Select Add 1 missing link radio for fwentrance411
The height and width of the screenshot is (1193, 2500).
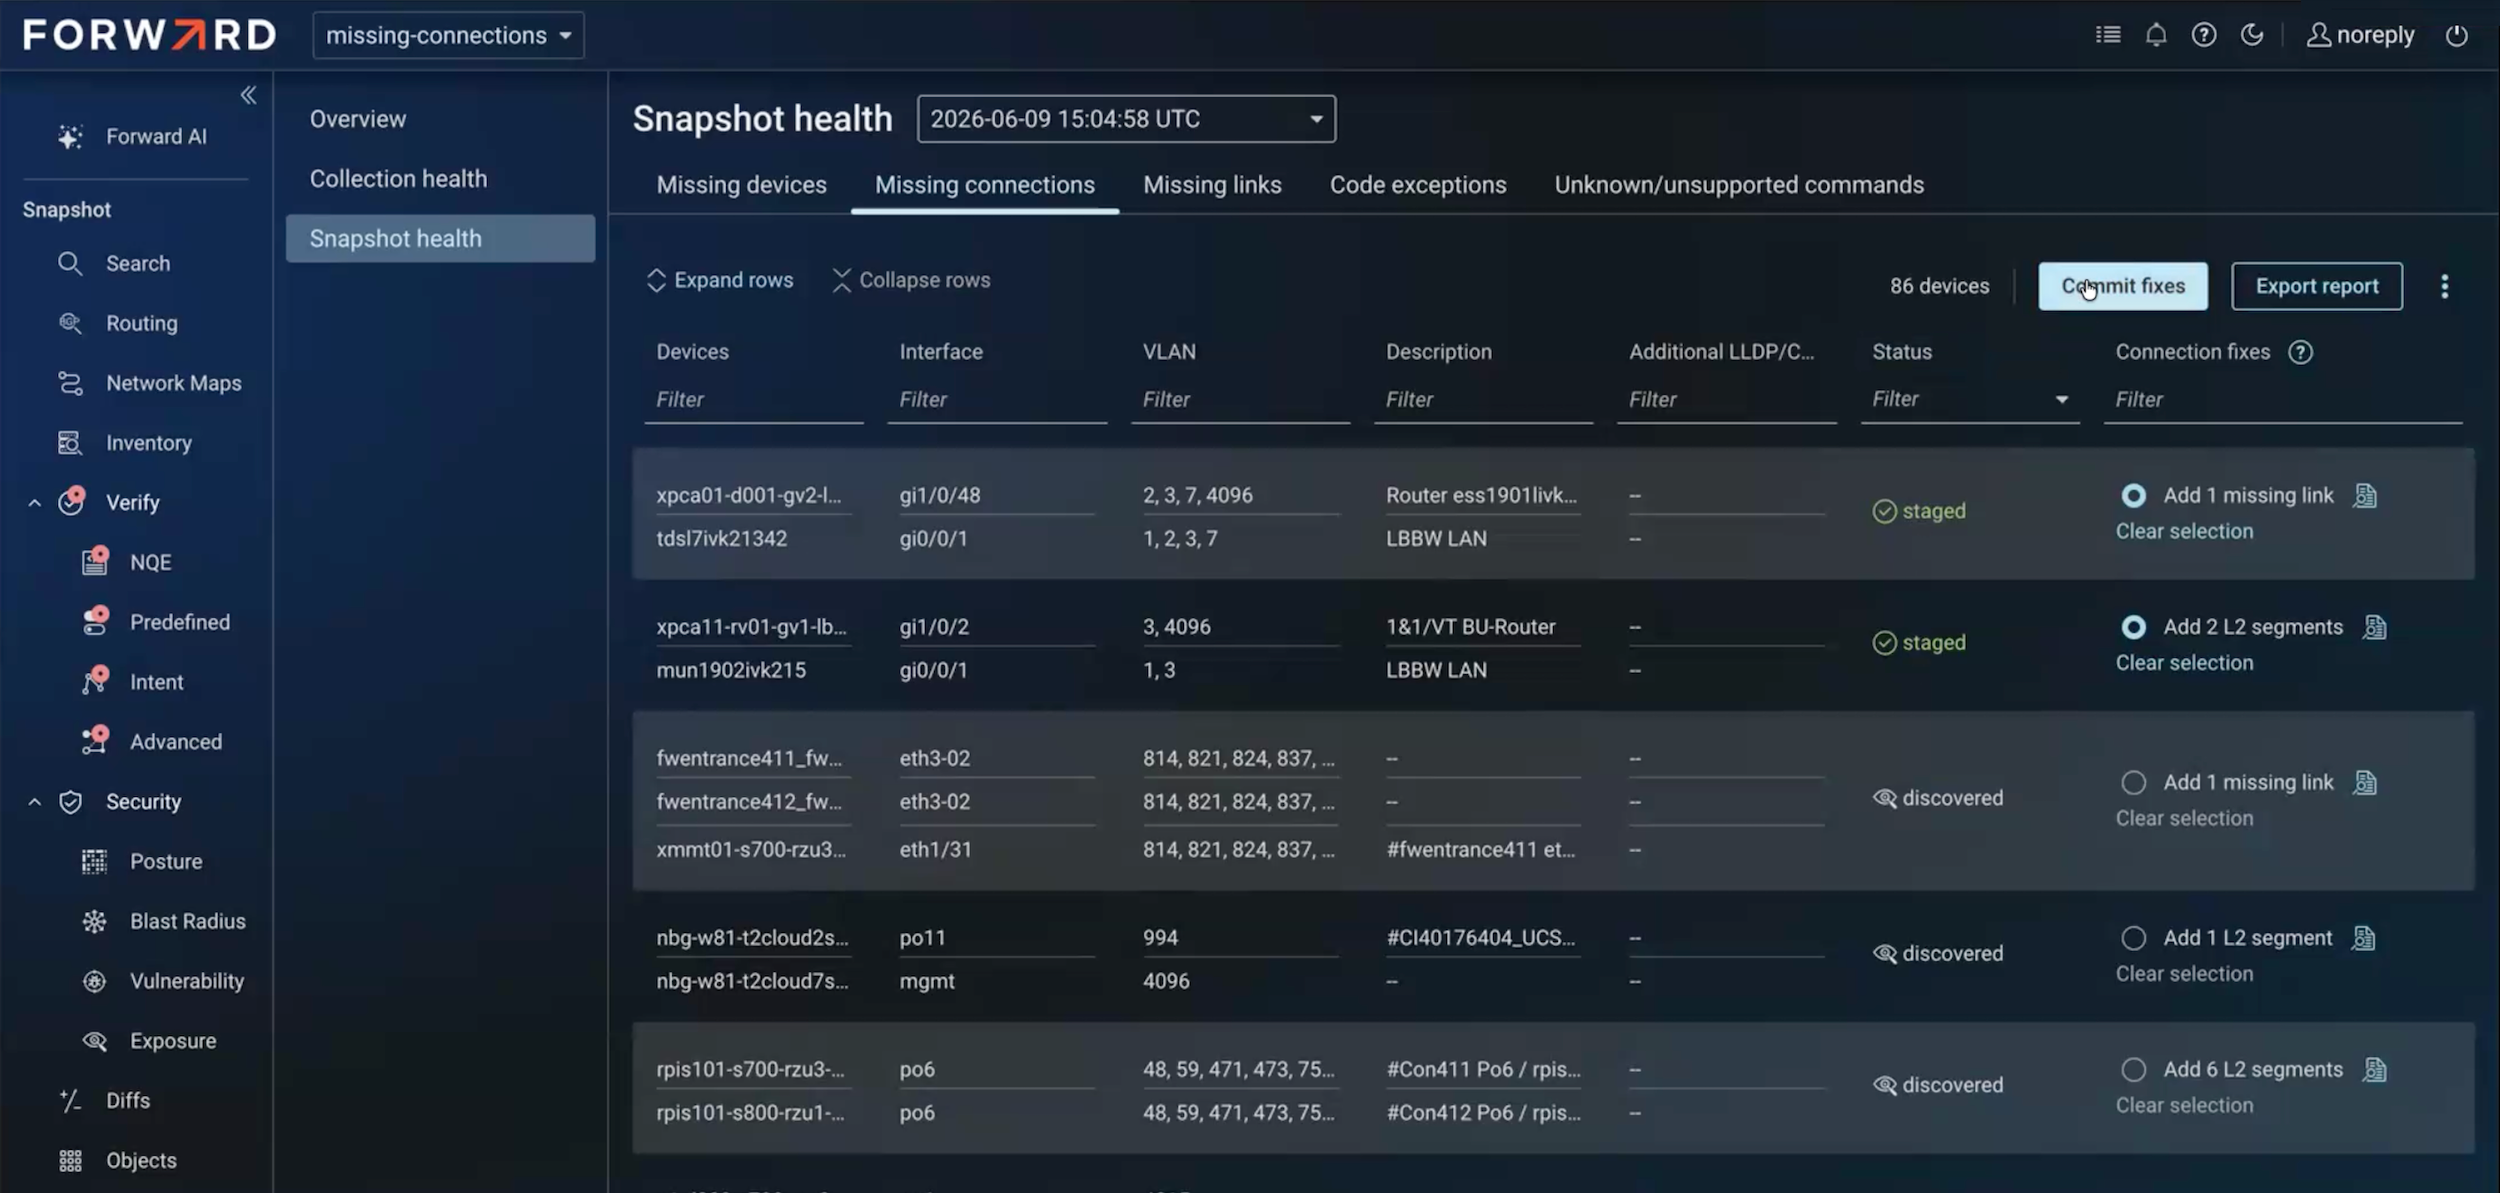(2133, 782)
